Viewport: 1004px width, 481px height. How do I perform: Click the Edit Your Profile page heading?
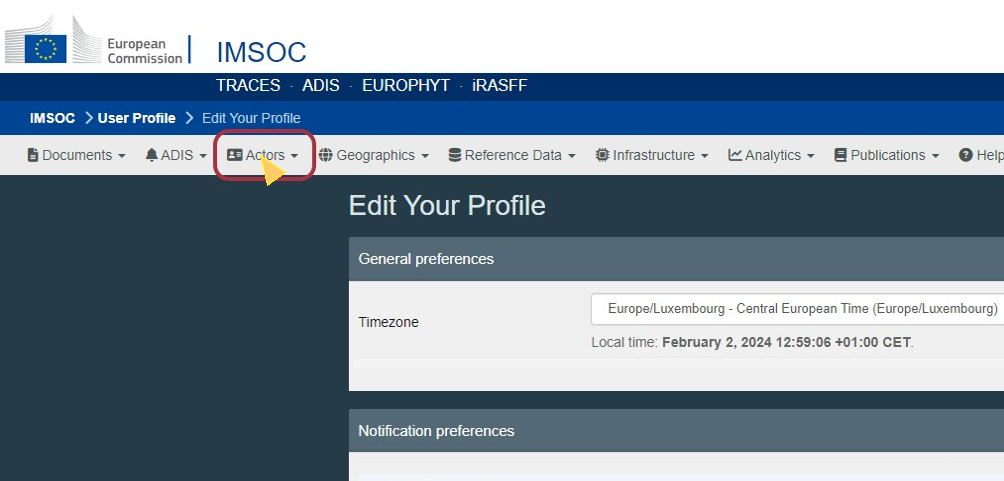click(x=447, y=206)
